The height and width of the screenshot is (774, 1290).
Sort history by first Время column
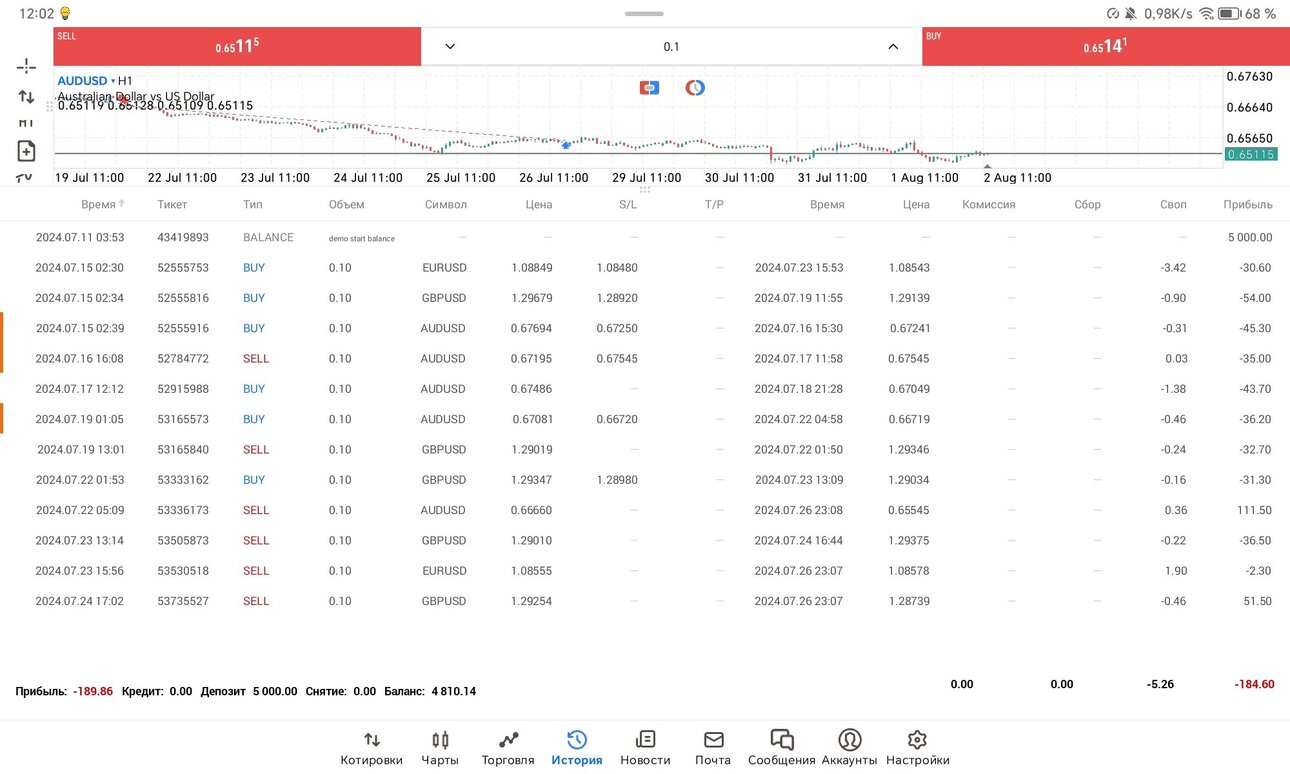coord(103,204)
